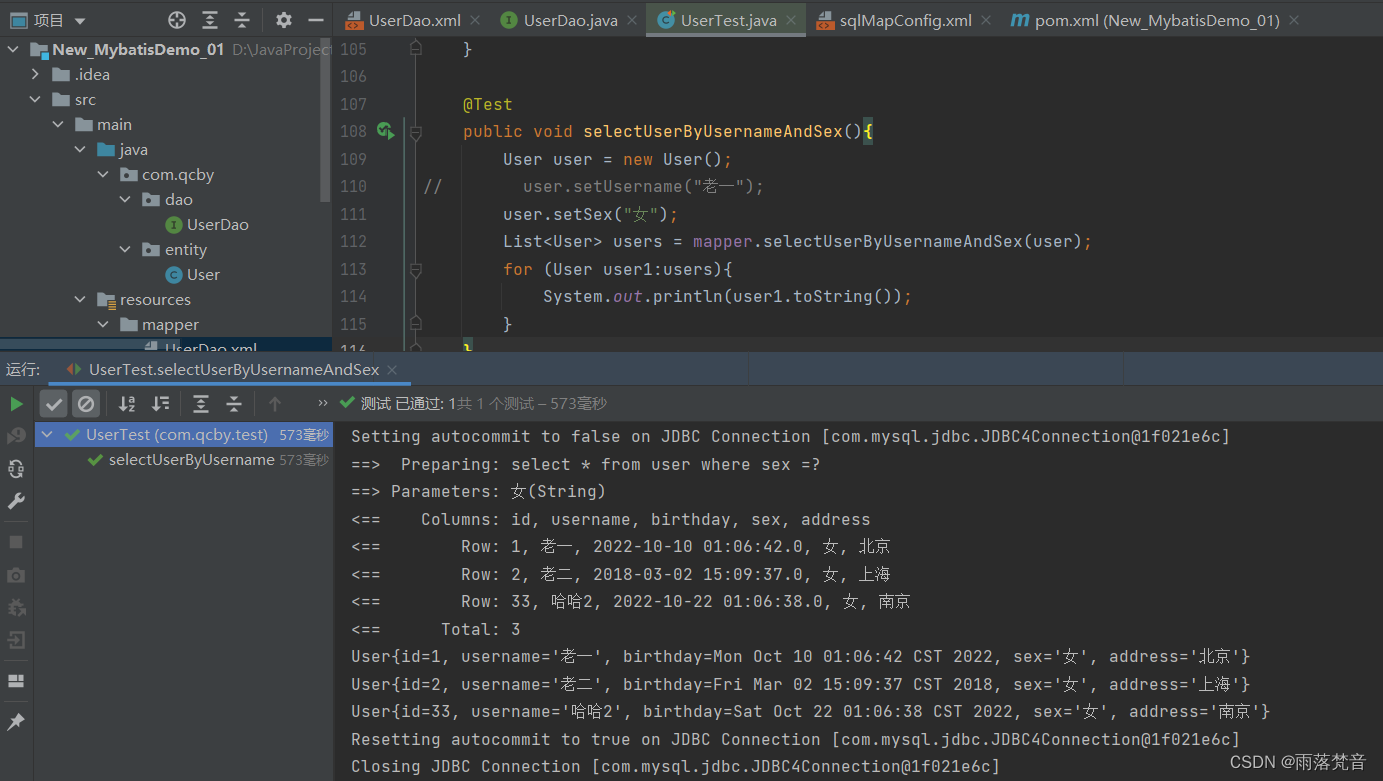
Task: Expand all nodes in the test results tree
Action: coord(200,403)
